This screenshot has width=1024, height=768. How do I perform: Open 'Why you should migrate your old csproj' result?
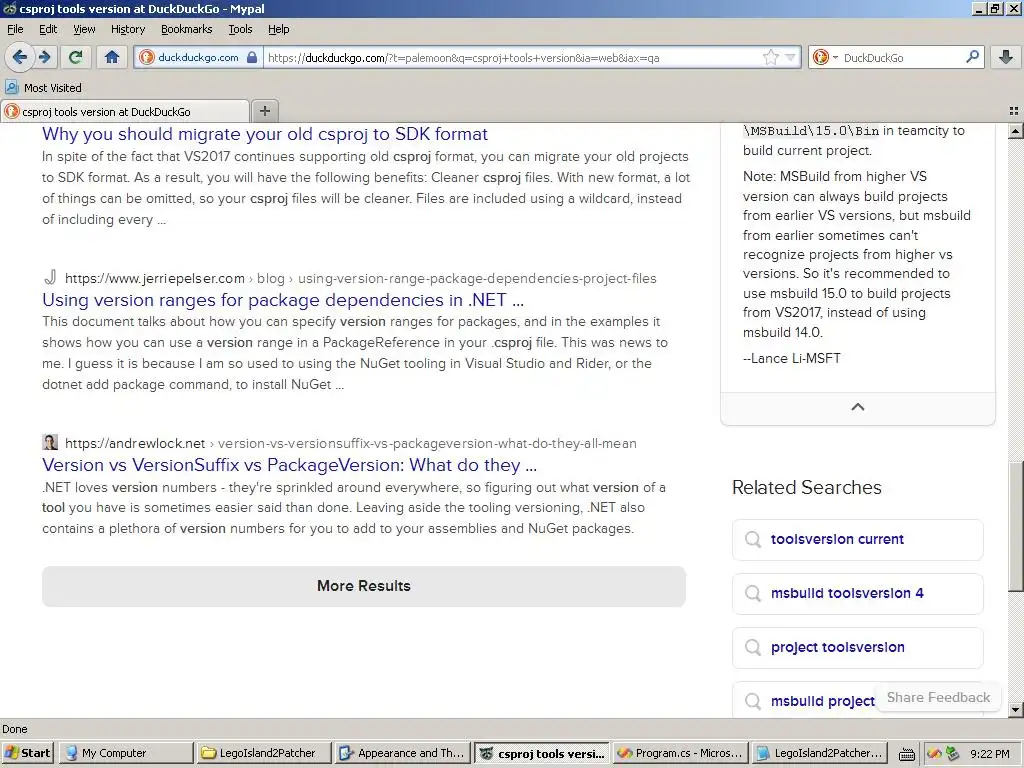click(x=264, y=134)
